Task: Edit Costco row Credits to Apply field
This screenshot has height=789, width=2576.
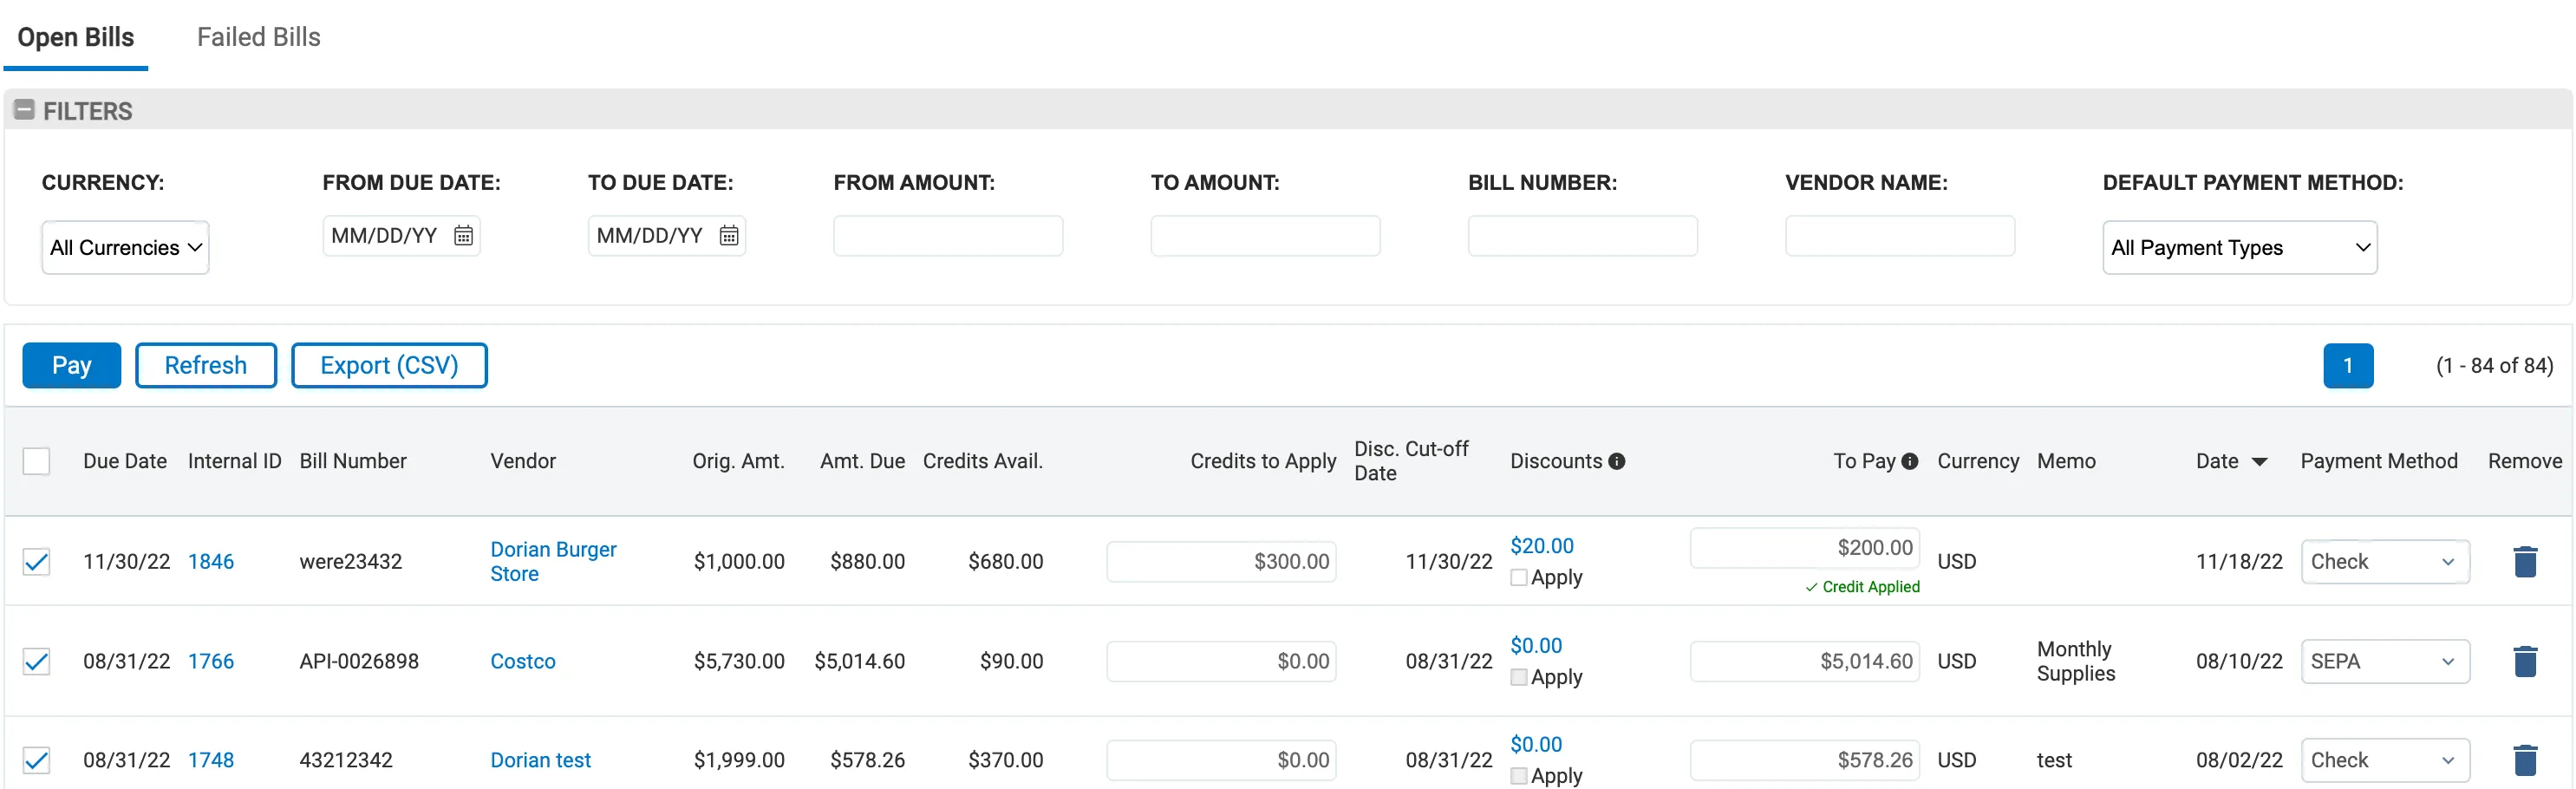Action: point(1221,661)
